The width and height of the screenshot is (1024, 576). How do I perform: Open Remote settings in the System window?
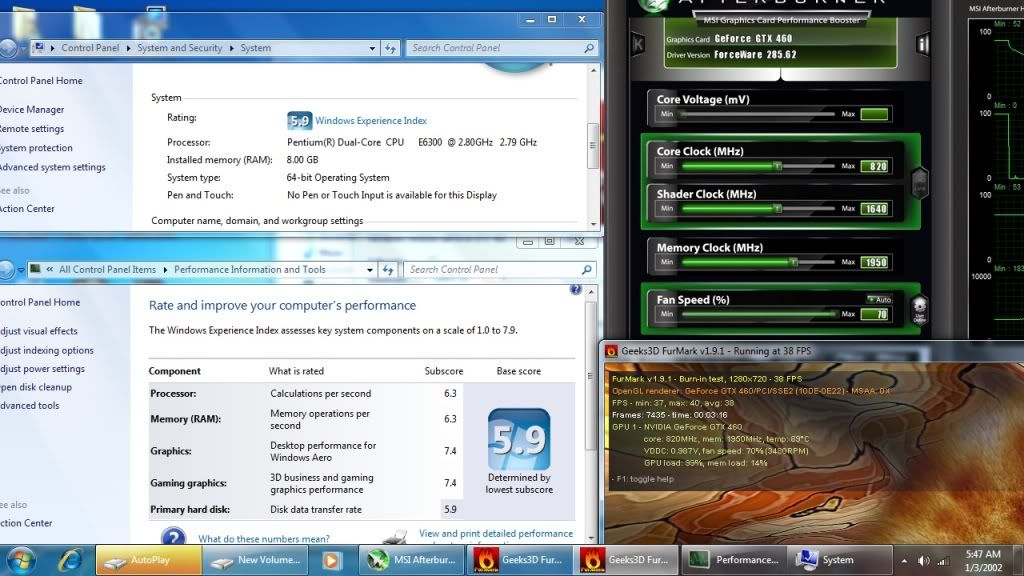(31, 129)
